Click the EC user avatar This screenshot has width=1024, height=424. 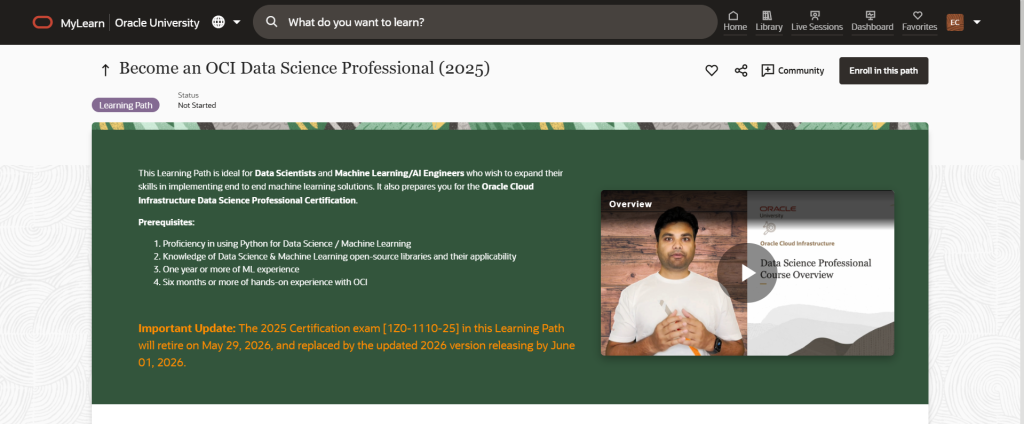tap(955, 22)
